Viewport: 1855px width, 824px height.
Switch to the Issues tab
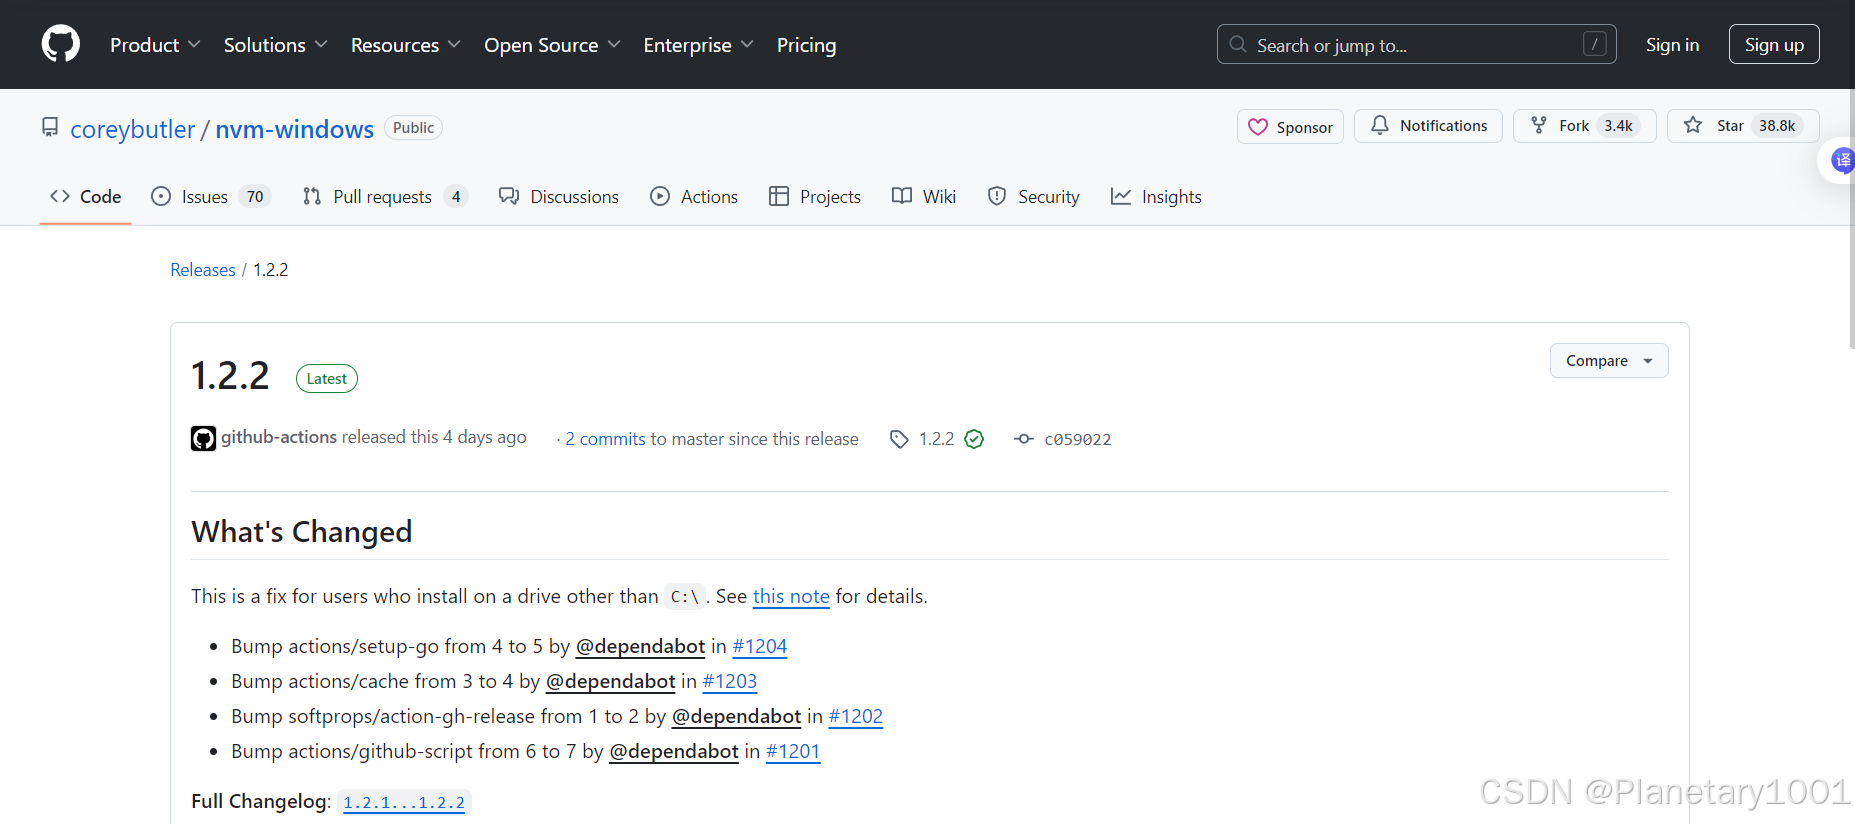coord(210,197)
